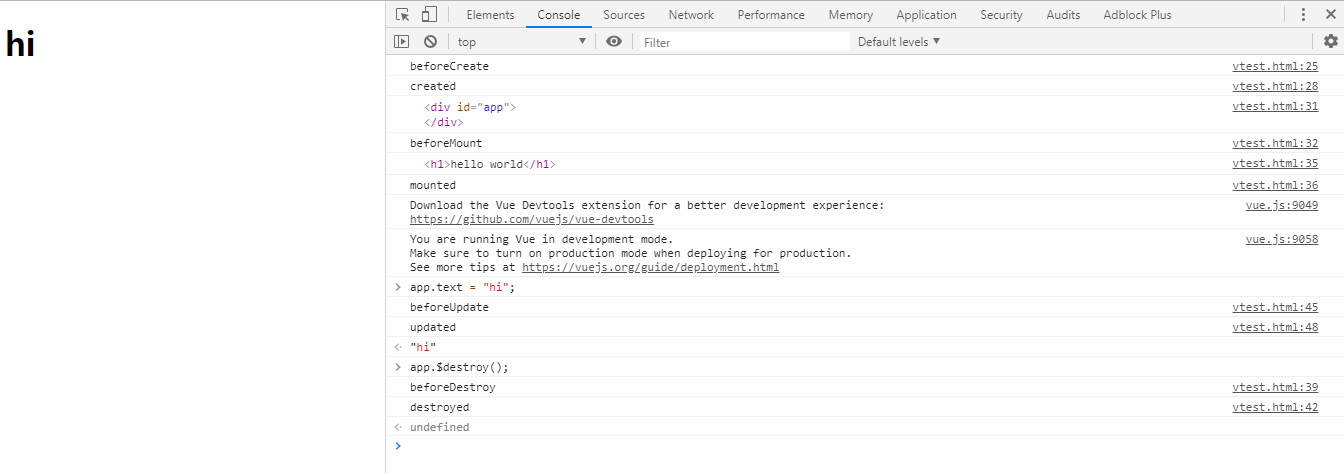Click the app.$destroy() command entry
The image size is (1344, 473).
[x=459, y=367]
